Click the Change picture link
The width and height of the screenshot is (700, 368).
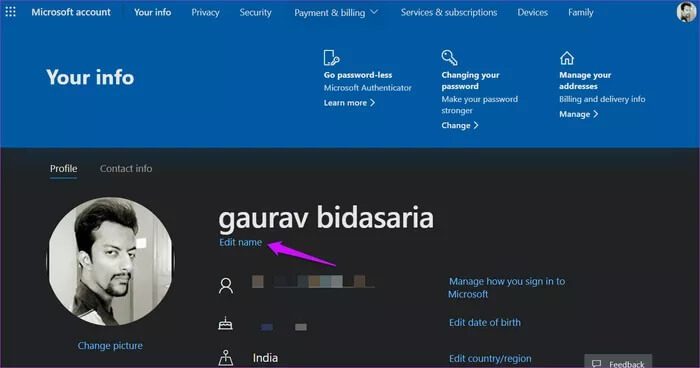110,346
